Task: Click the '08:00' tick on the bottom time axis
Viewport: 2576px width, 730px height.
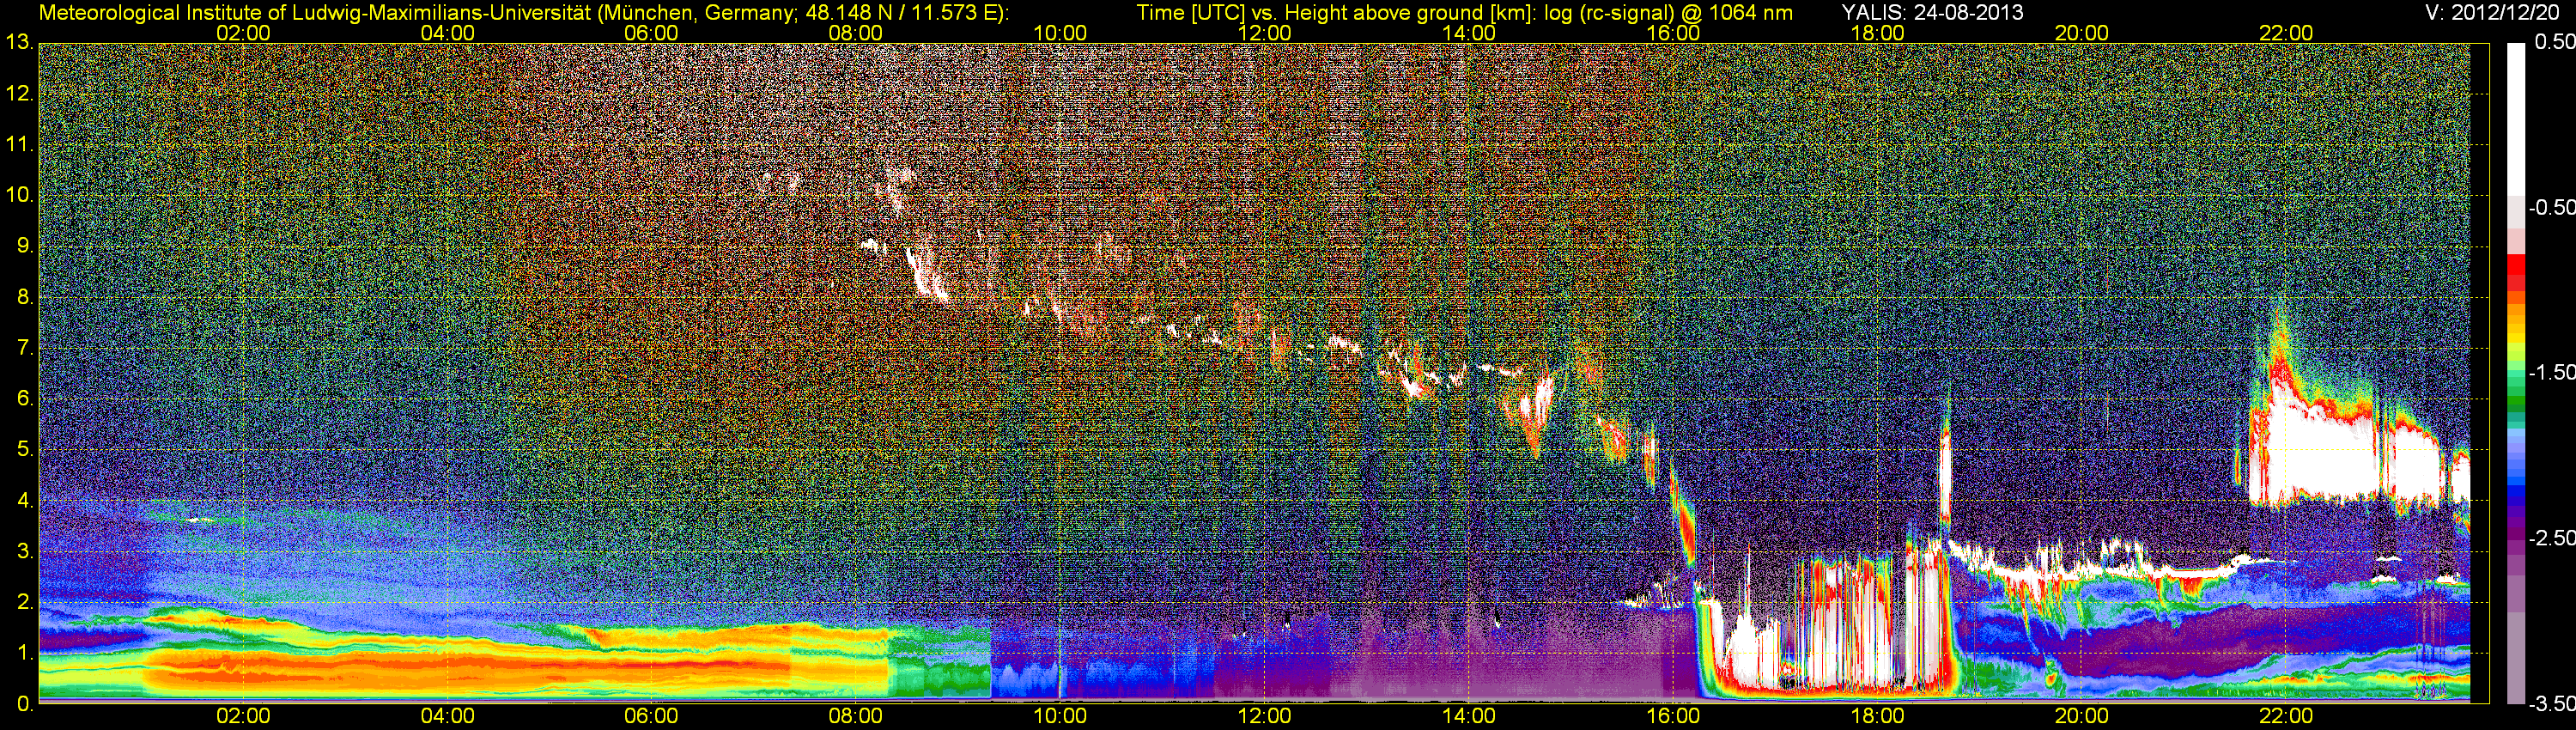Action: (856, 716)
